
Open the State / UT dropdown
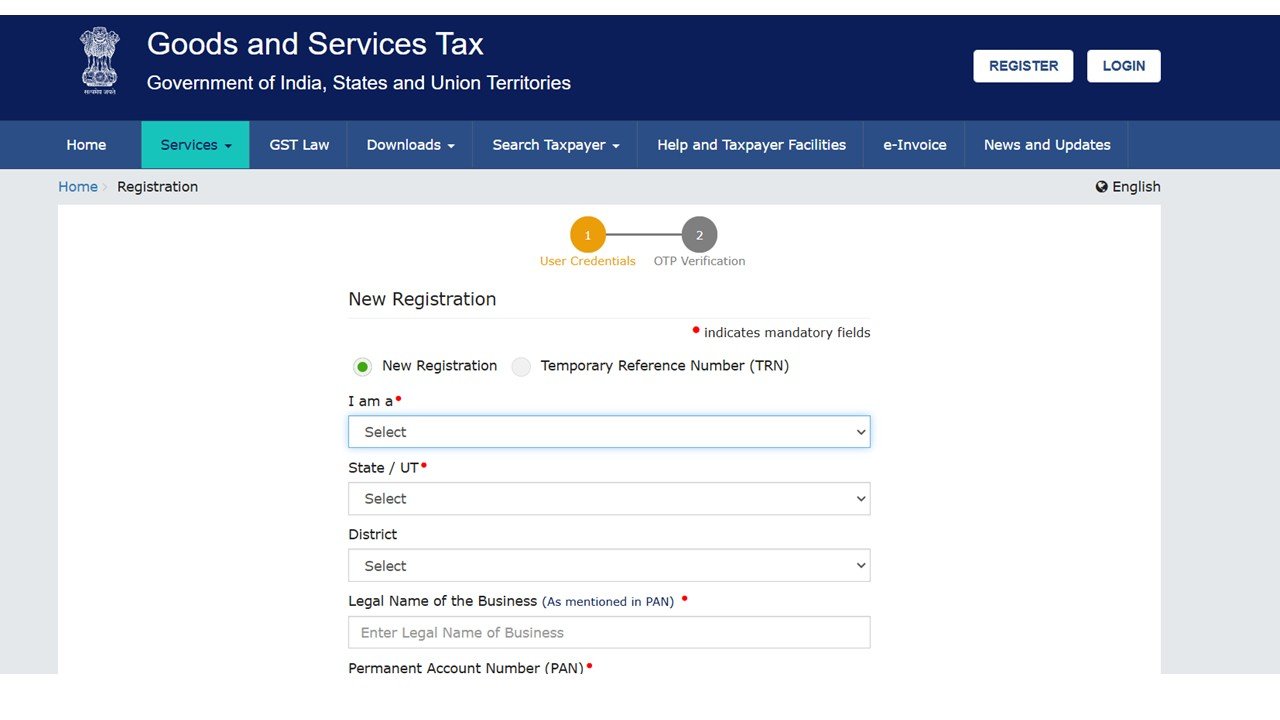click(609, 499)
